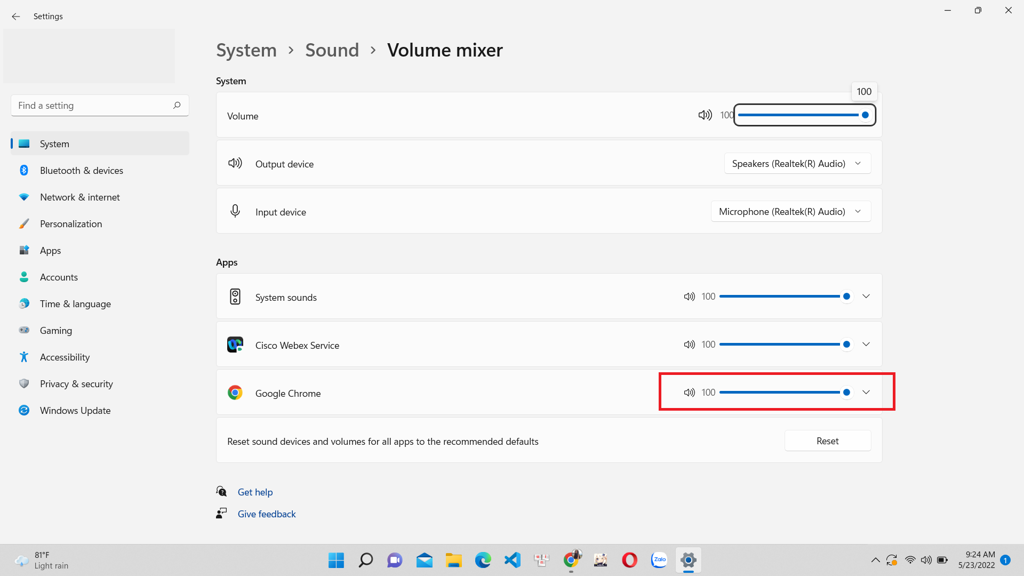Go back using the Settings back arrow

coord(16,16)
